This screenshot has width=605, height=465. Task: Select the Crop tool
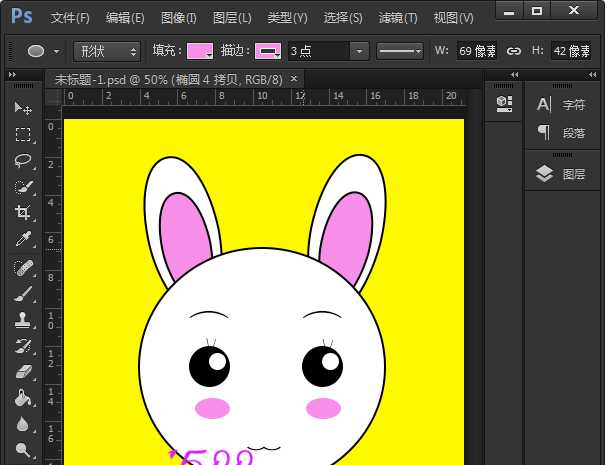coord(23,213)
